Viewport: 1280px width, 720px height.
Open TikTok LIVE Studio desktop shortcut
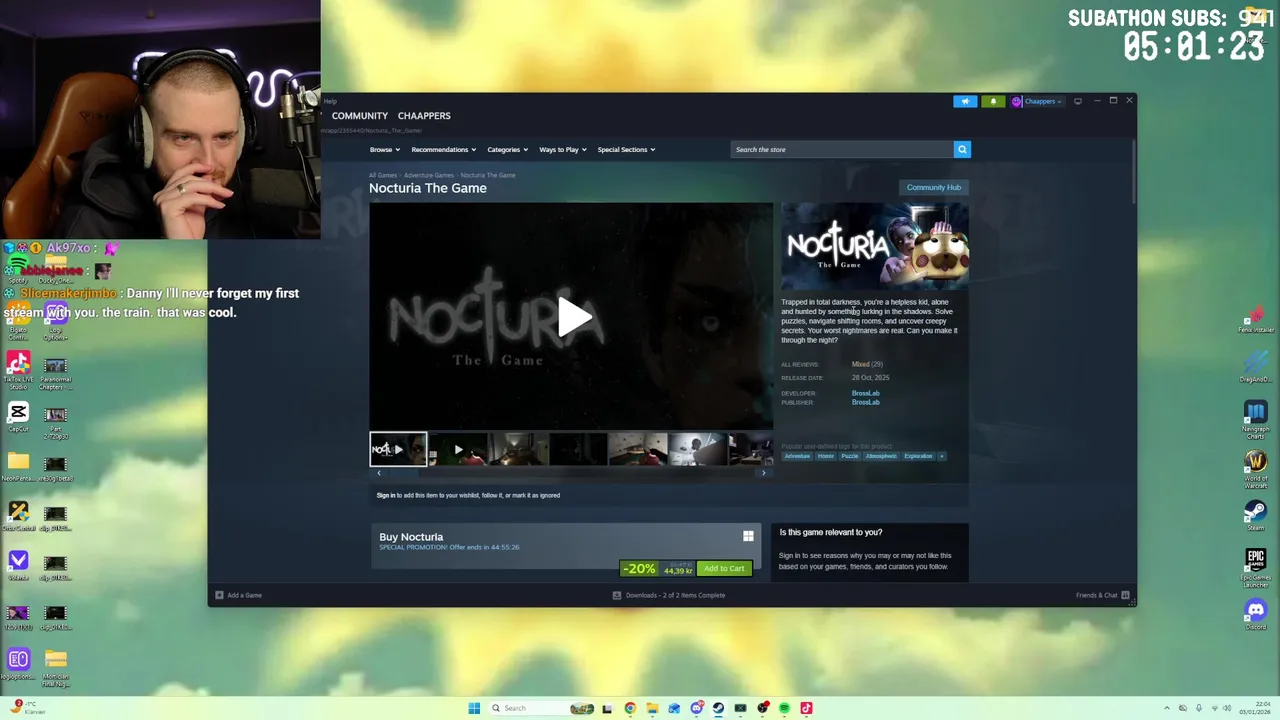coord(18,367)
